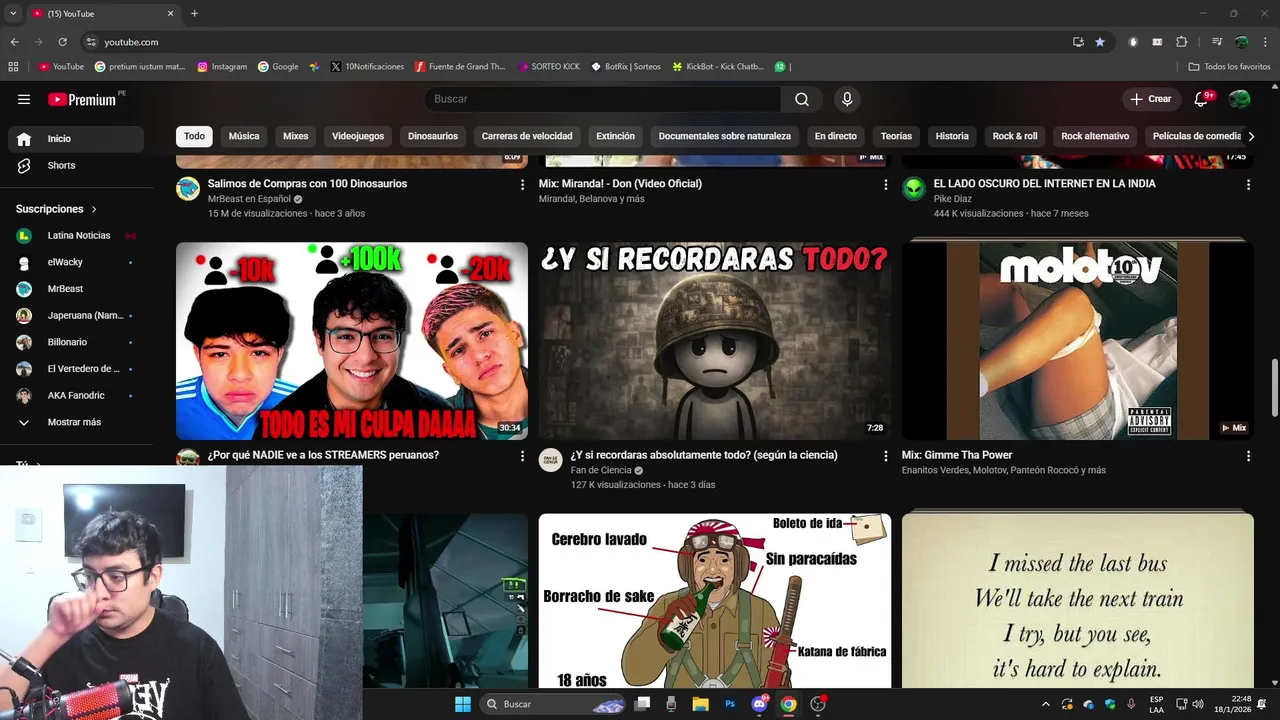Image resolution: width=1280 pixels, height=720 pixels.
Task: Open Discord from the taskbar
Action: tap(759, 704)
